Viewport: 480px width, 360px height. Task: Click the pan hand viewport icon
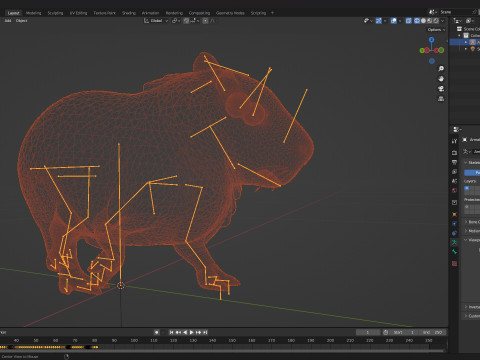pyautogui.click(x=441, y=79)
